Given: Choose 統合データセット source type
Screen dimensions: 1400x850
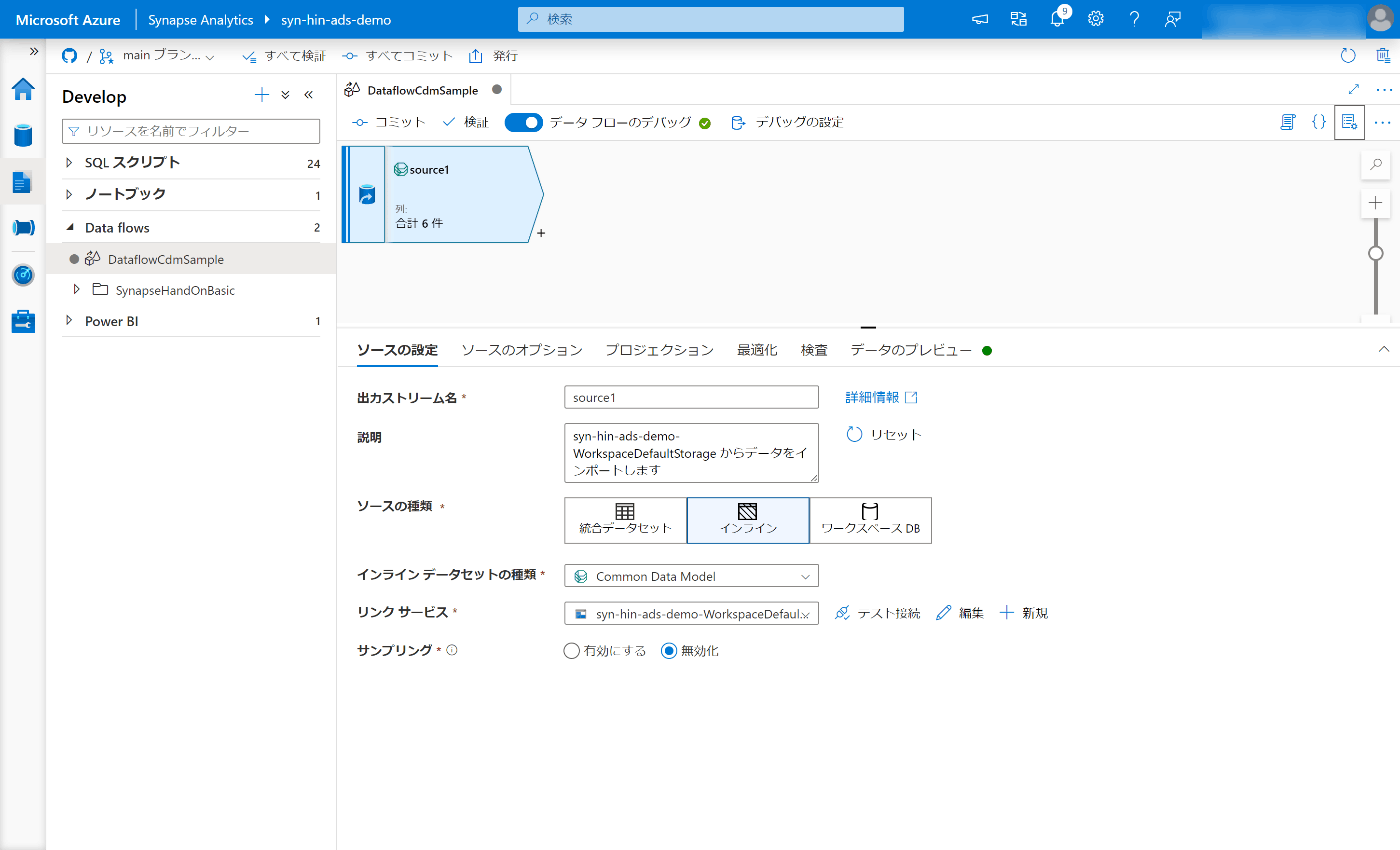Looking at the screenshot, I should click(x=625, y=520).
